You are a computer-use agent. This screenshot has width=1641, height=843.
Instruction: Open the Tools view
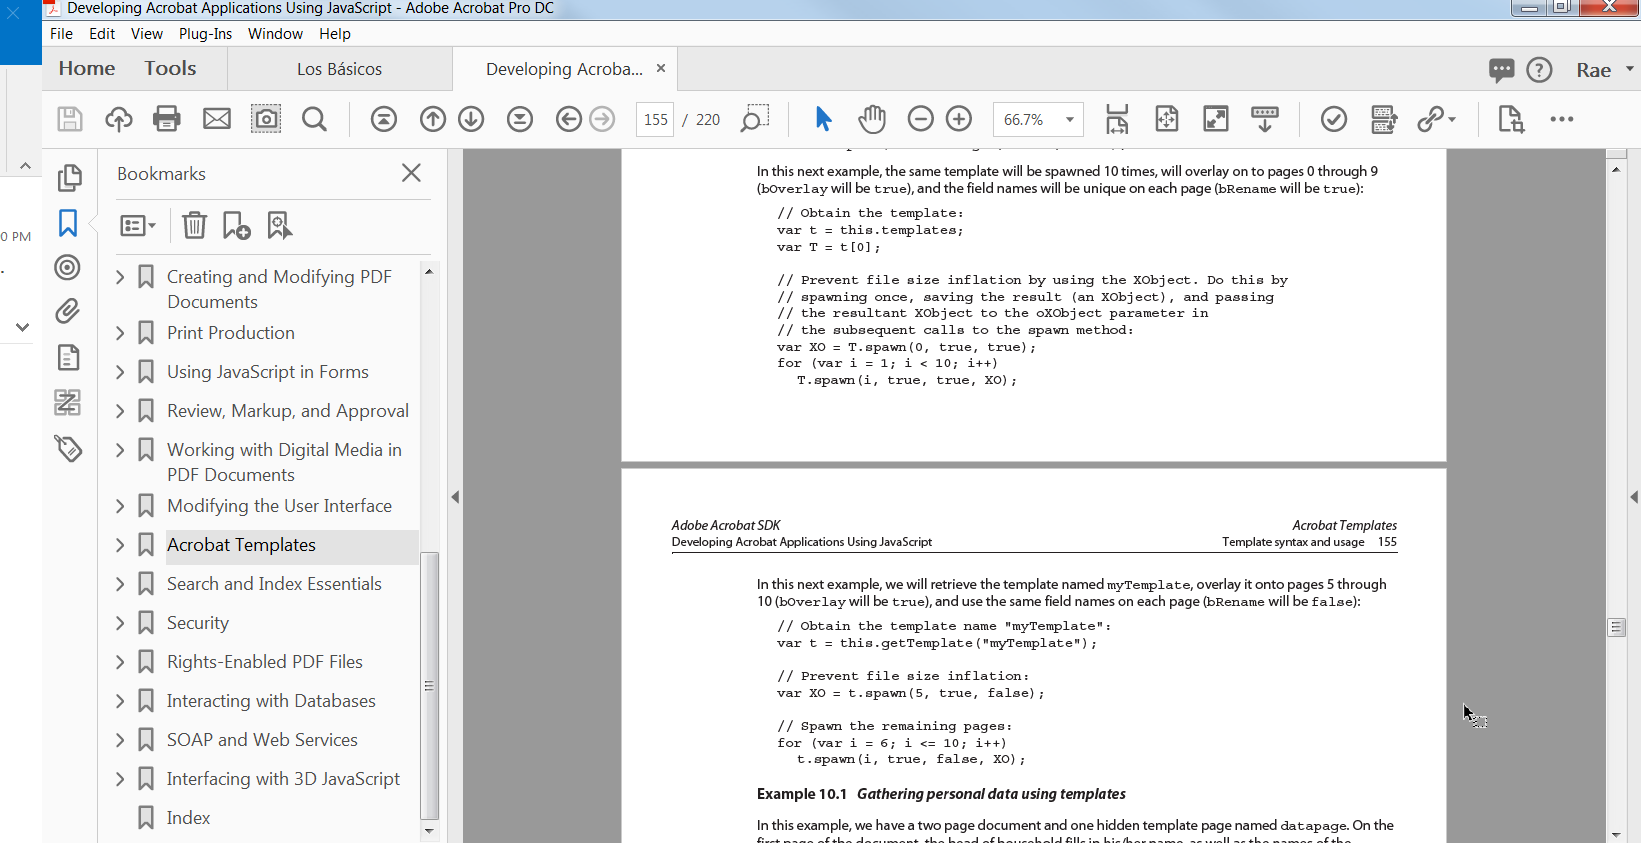click(x=170, y=68)
